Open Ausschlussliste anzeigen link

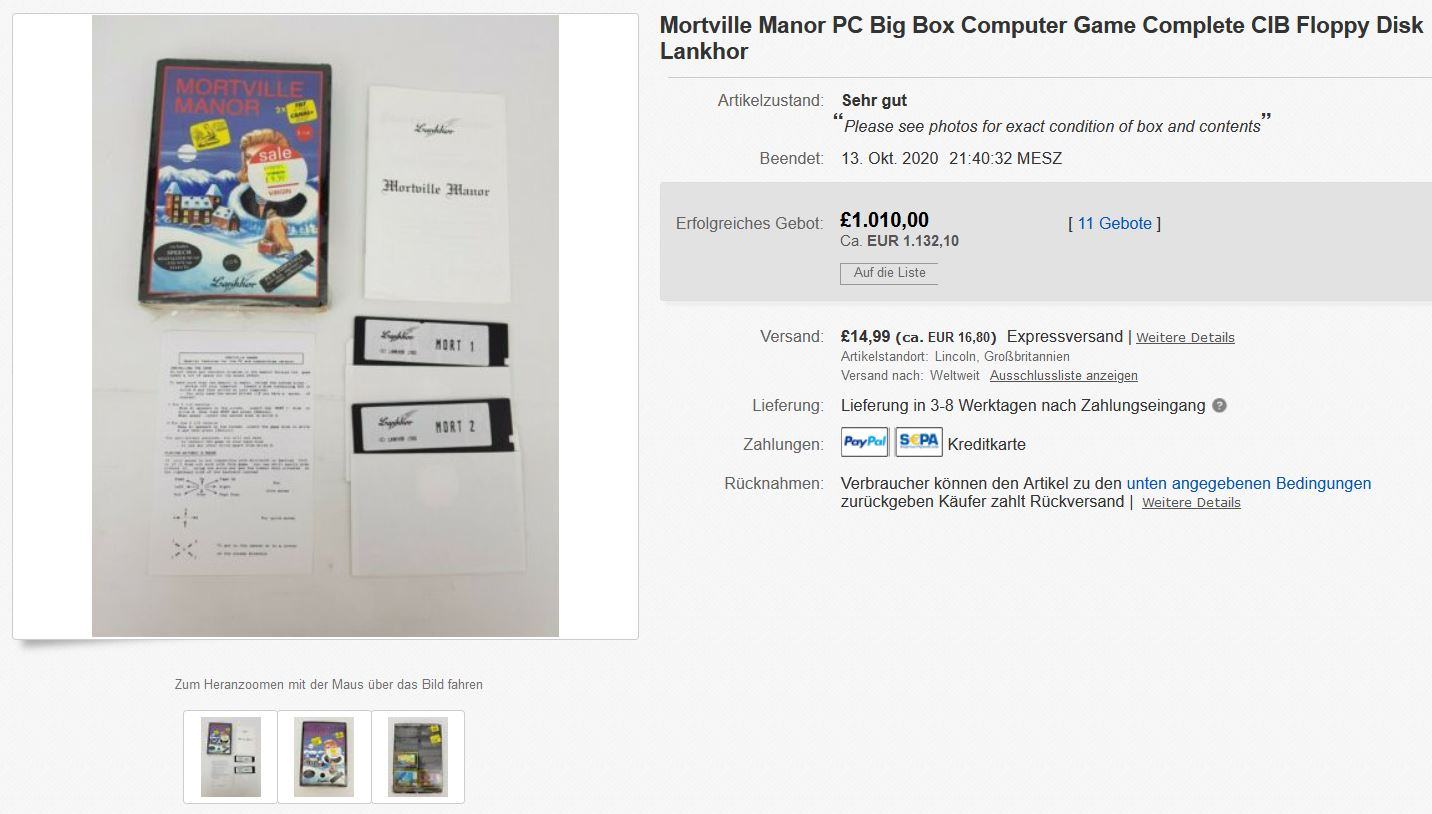click(x=1063, y=376)
